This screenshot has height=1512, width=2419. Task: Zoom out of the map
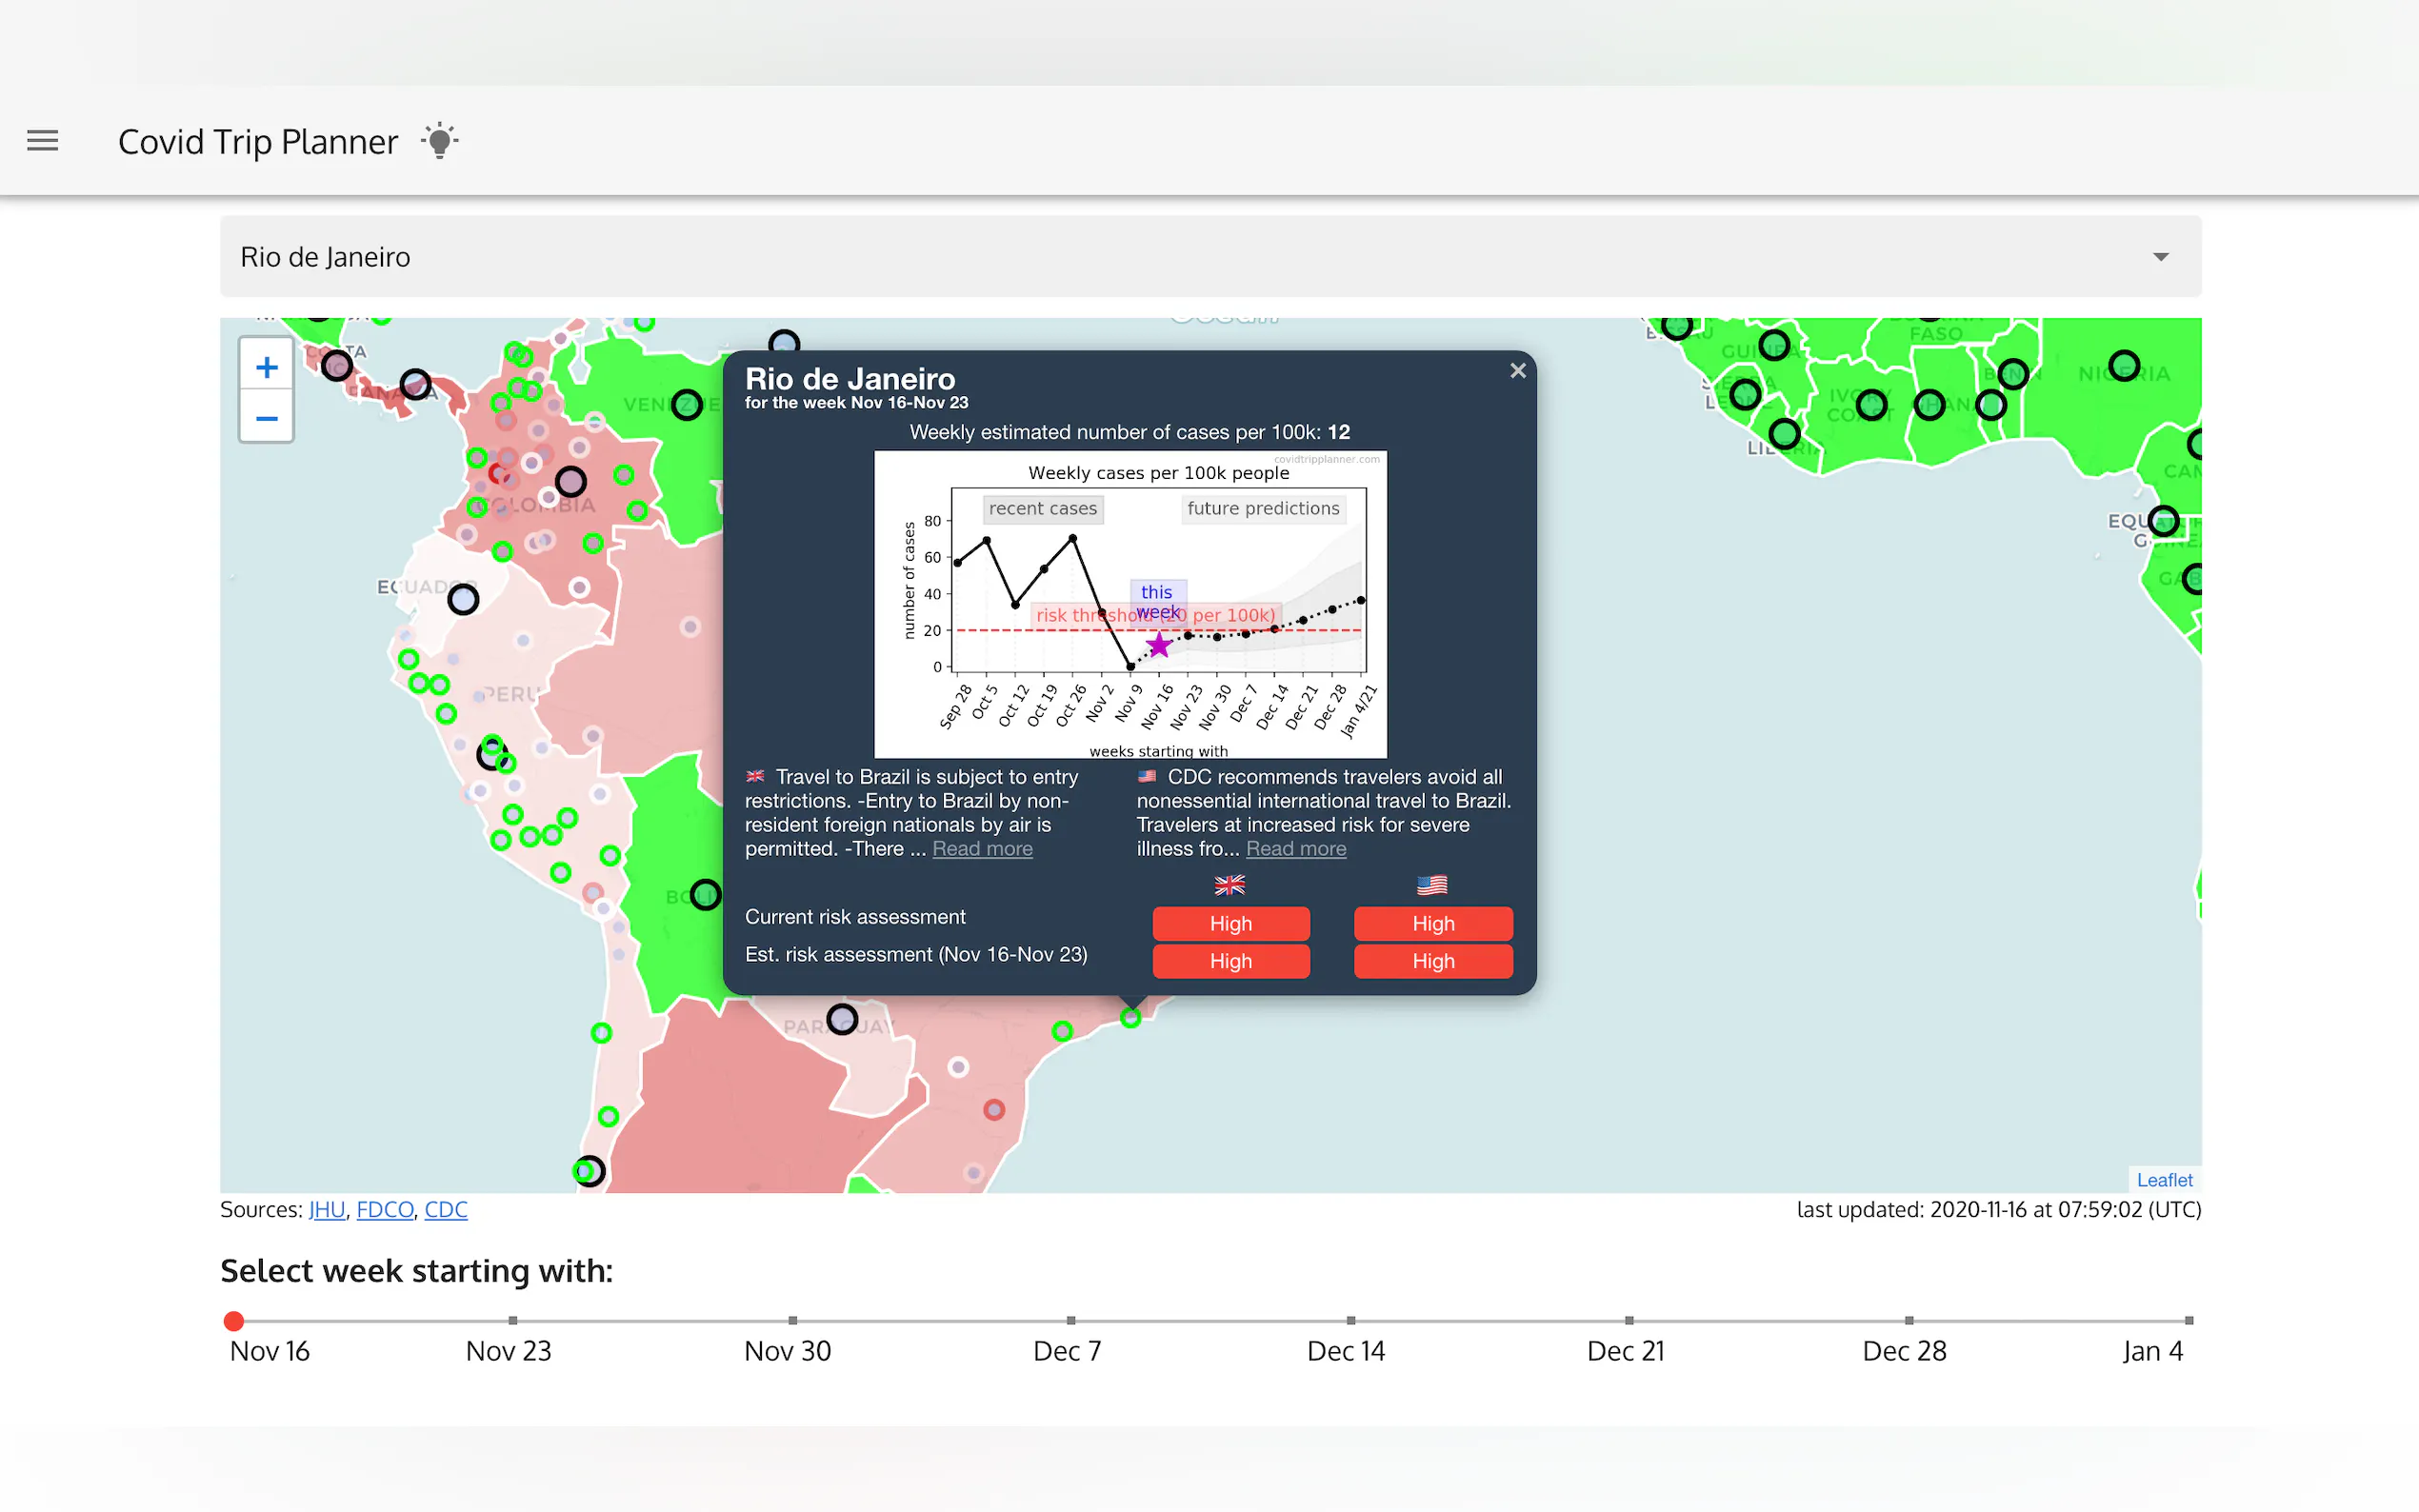pyautogui.click(x=266, y=418)
